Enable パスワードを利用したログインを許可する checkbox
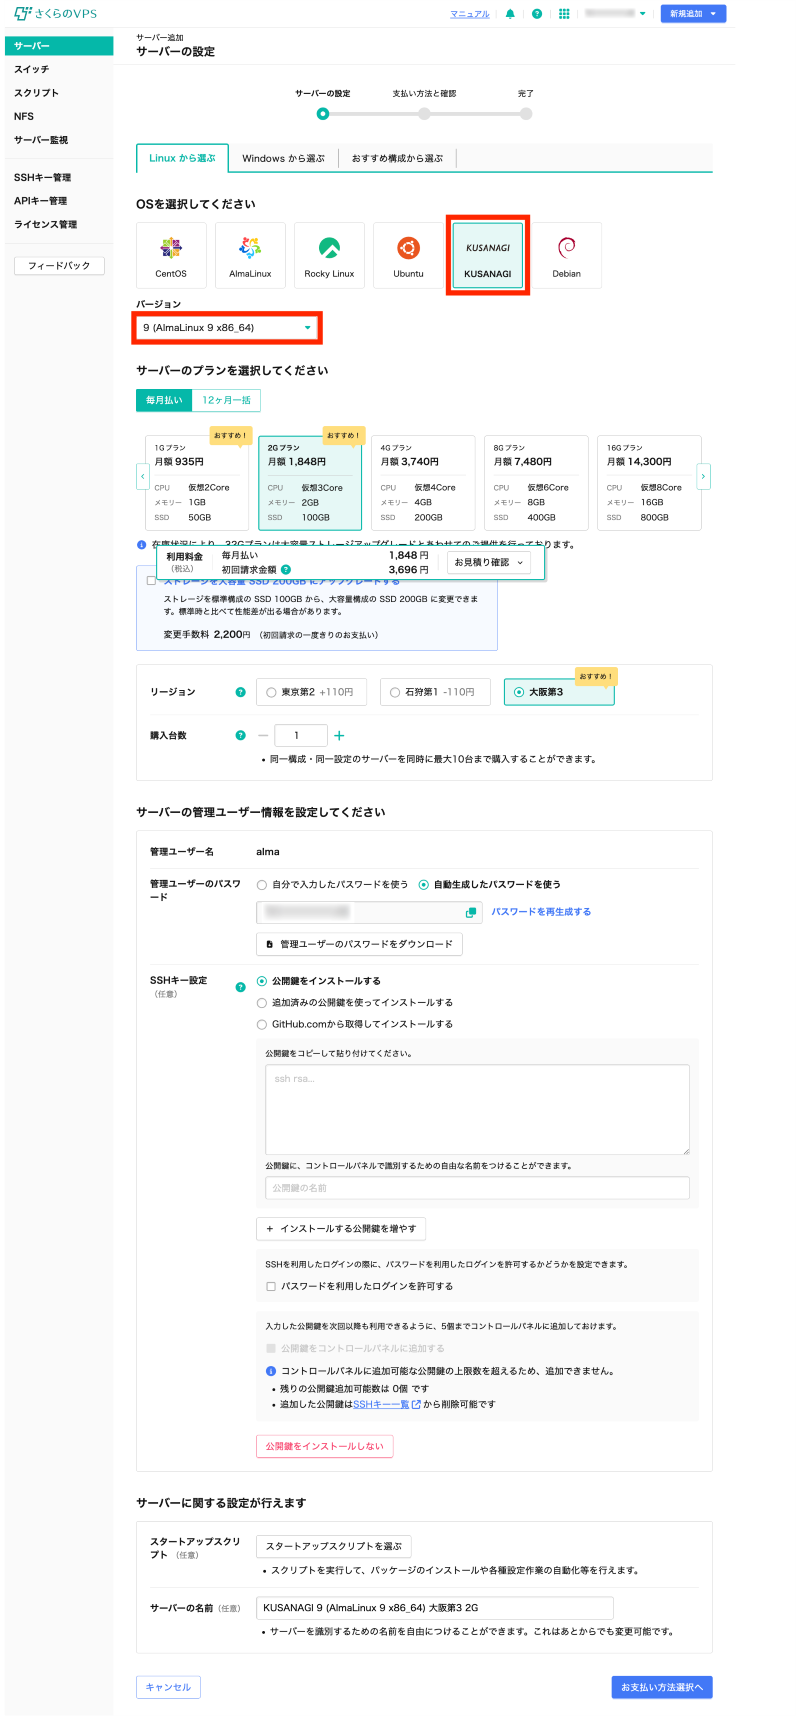 [x=271, y=1286]
